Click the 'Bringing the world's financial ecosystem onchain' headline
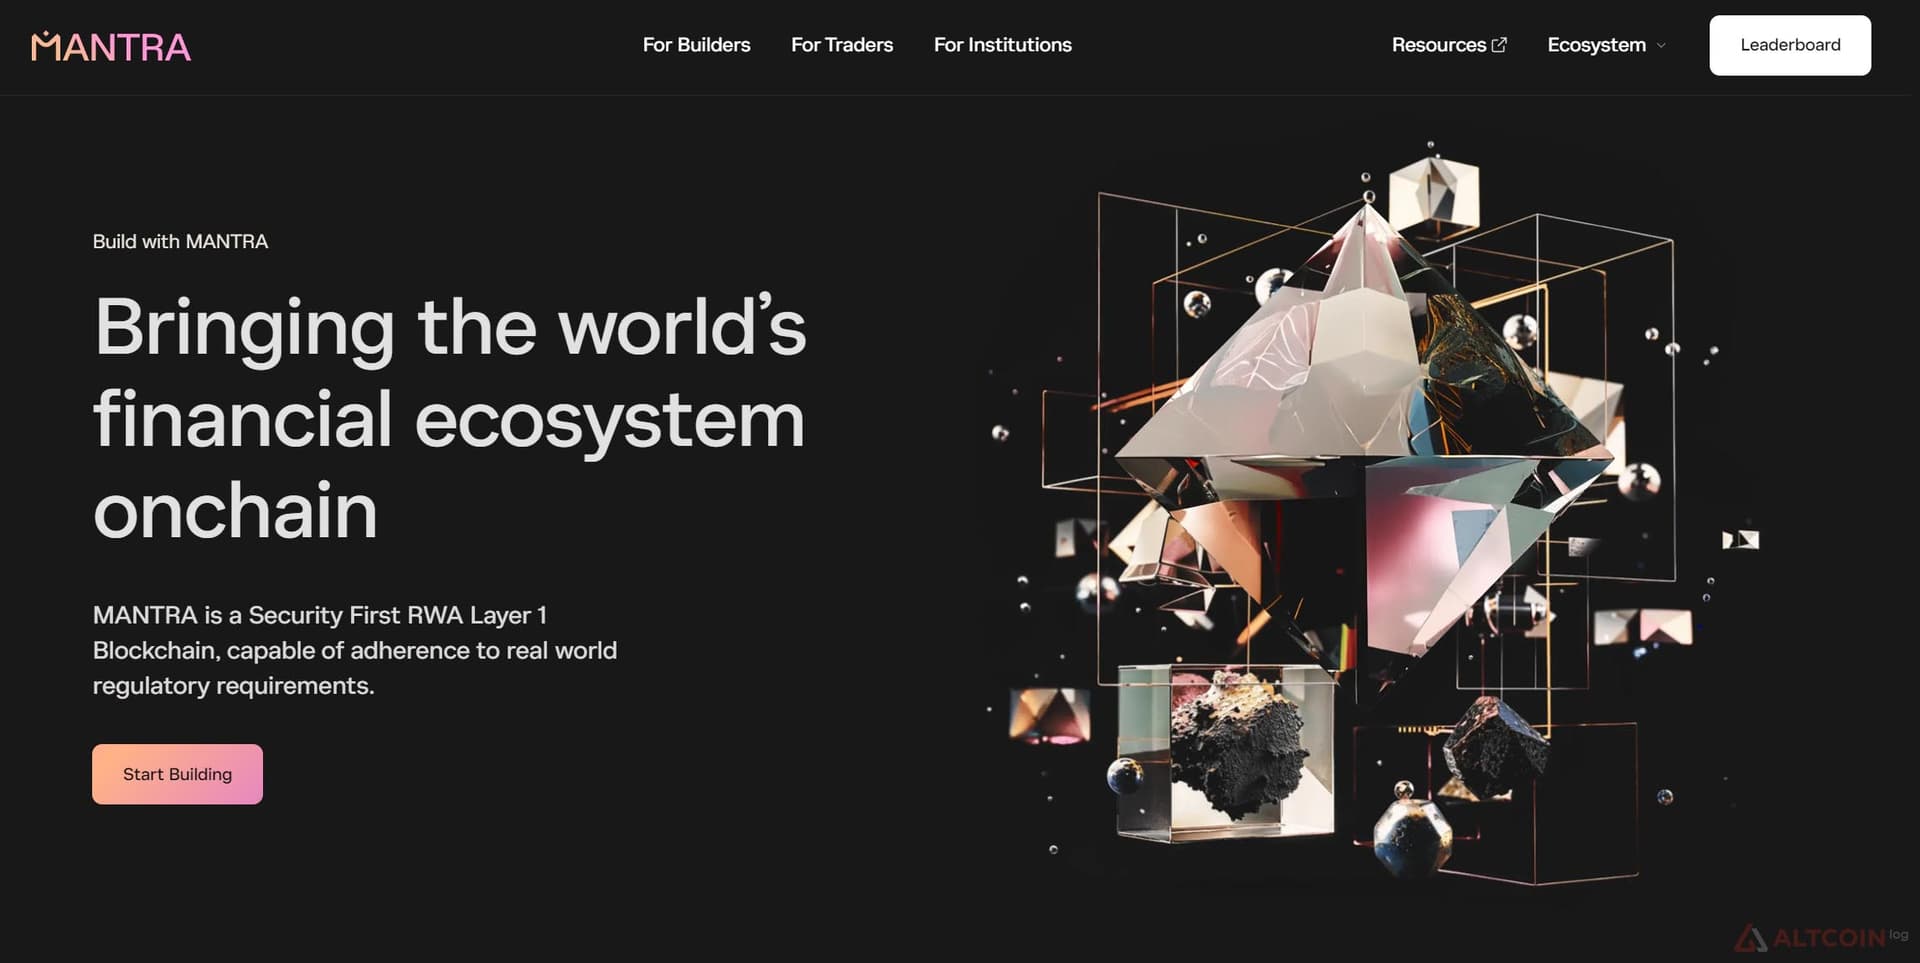1920x963 pixels. 450,418
